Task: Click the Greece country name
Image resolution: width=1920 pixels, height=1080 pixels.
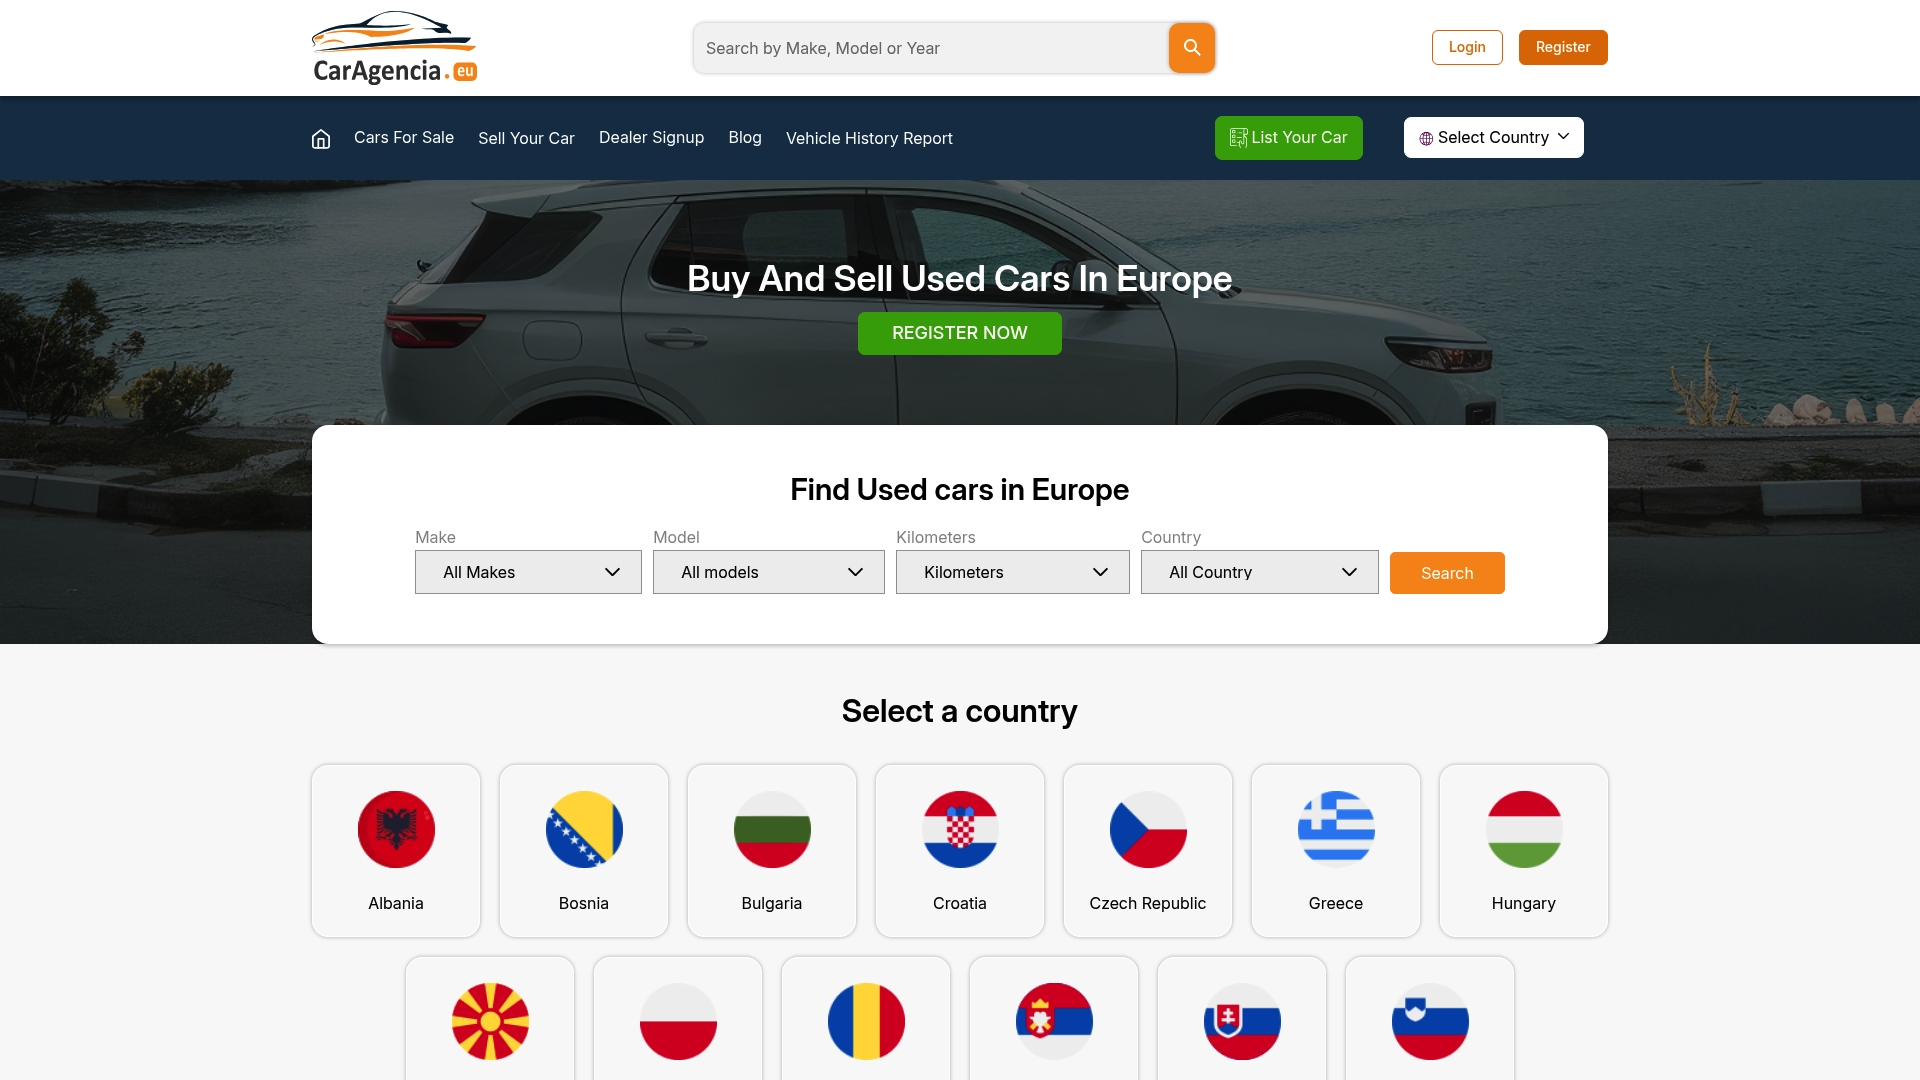Action: tap(1336, 903)
